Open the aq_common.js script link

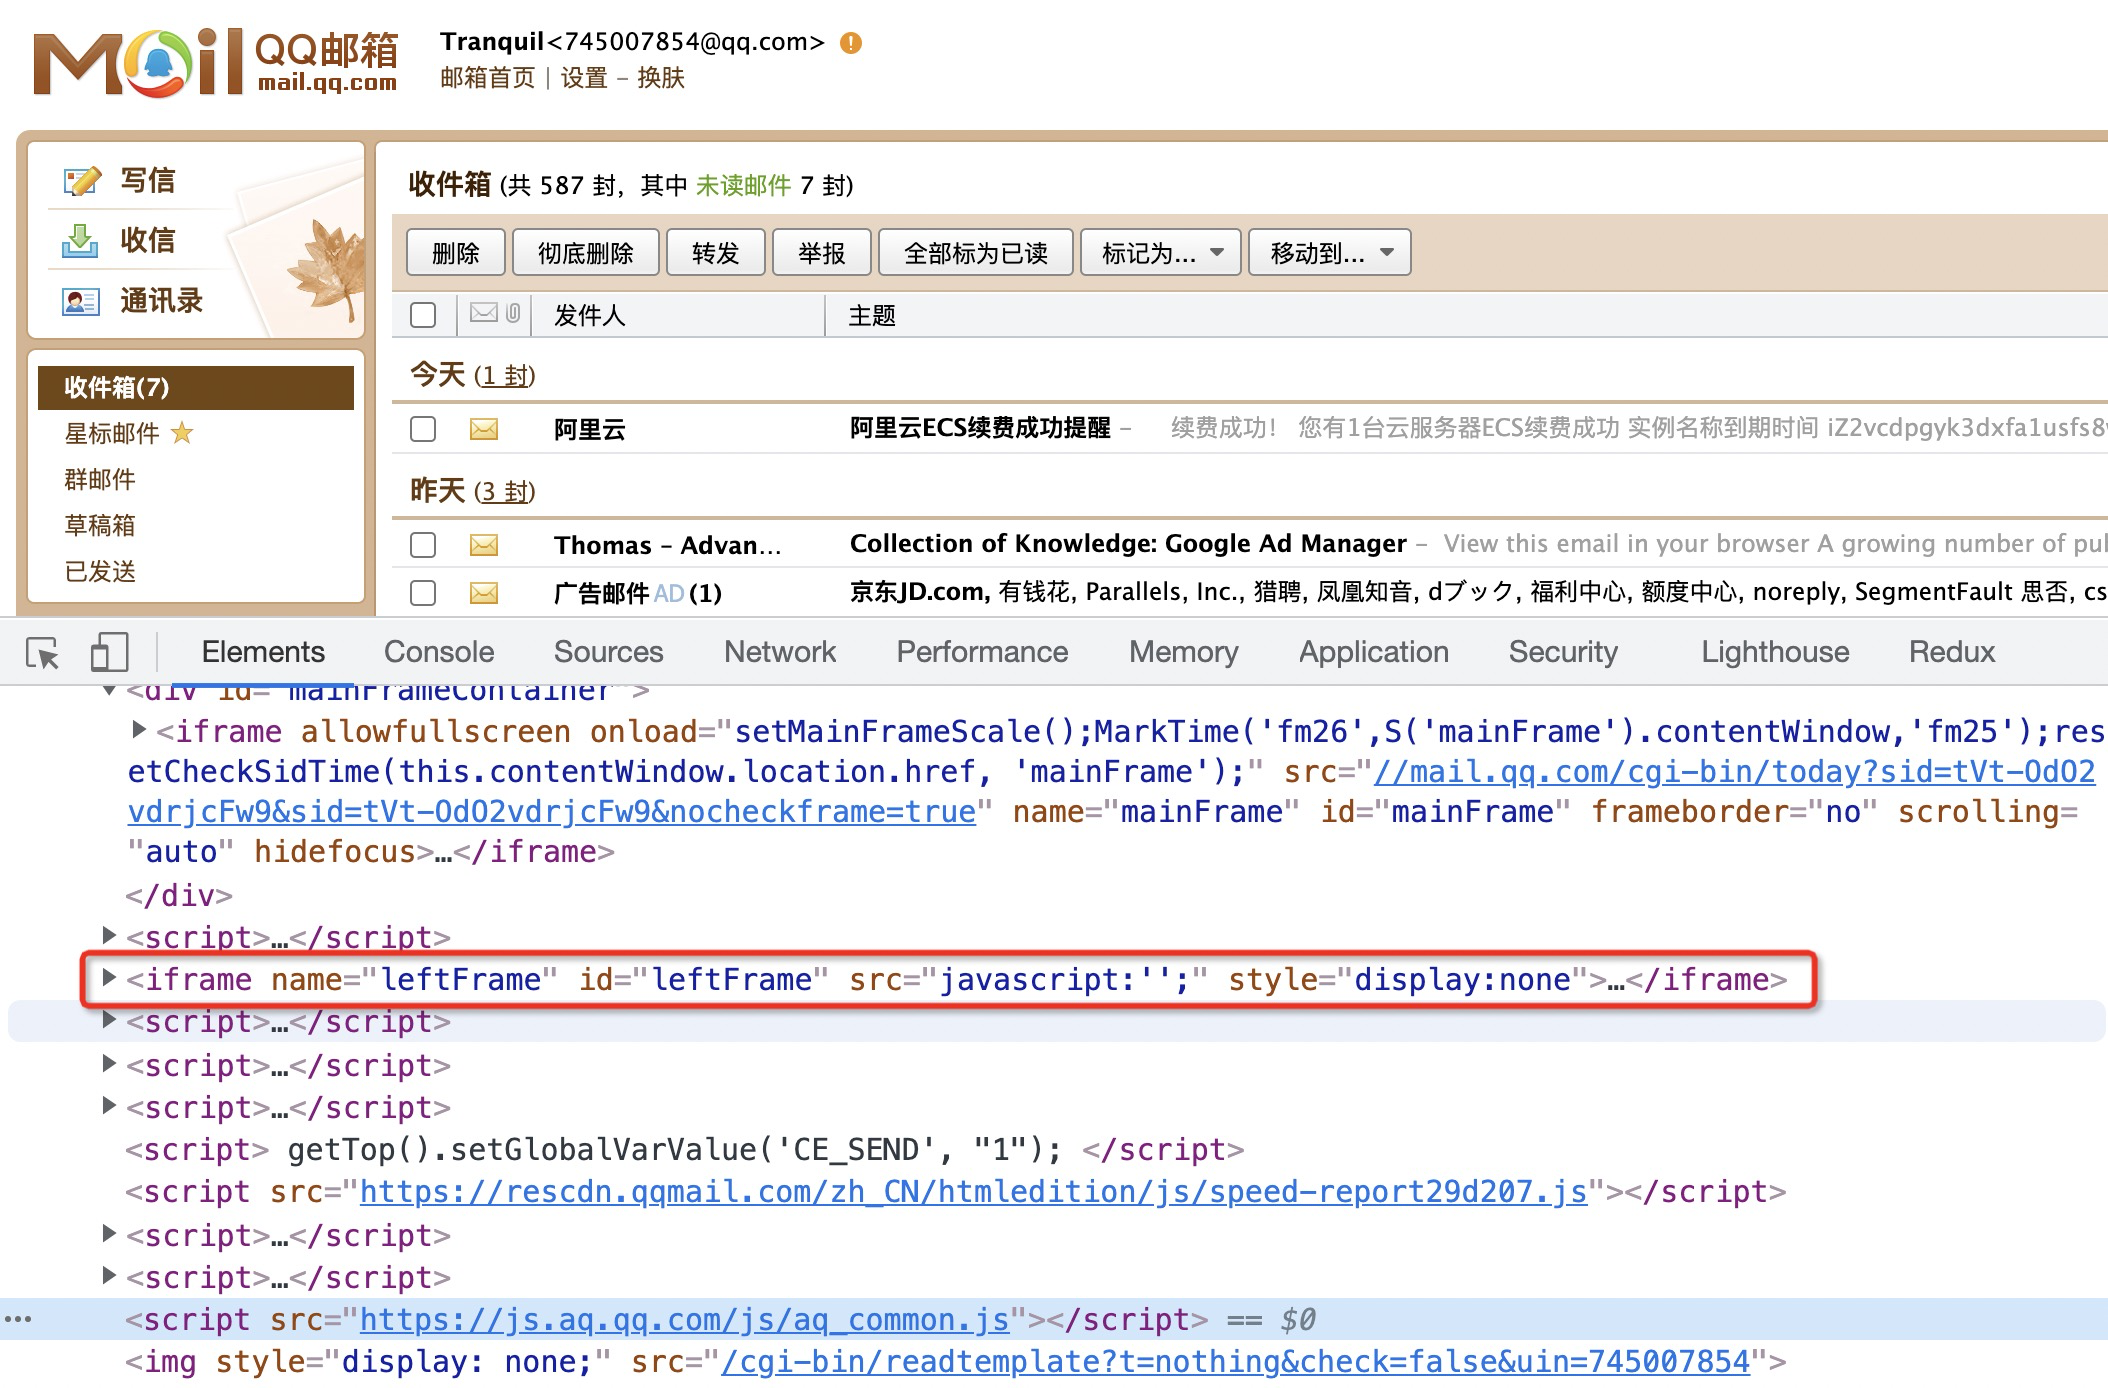684,1320
